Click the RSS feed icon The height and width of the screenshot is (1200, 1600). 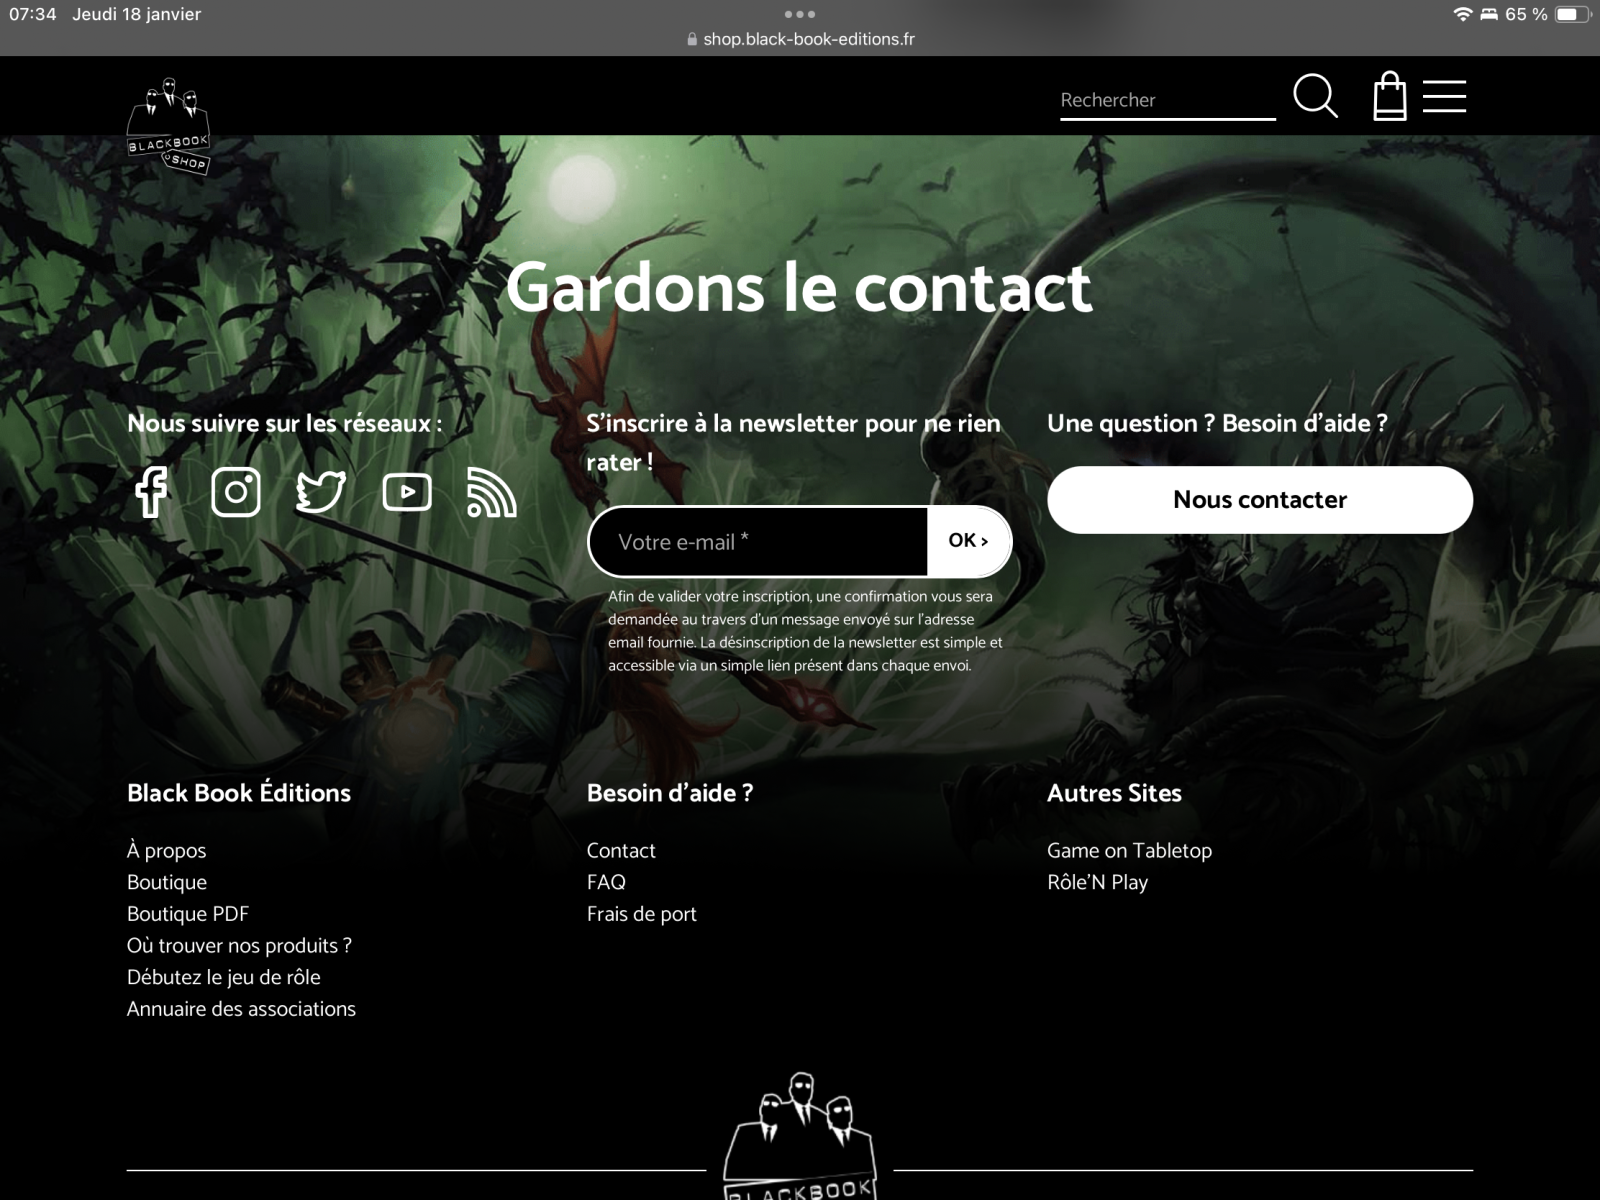491,492
